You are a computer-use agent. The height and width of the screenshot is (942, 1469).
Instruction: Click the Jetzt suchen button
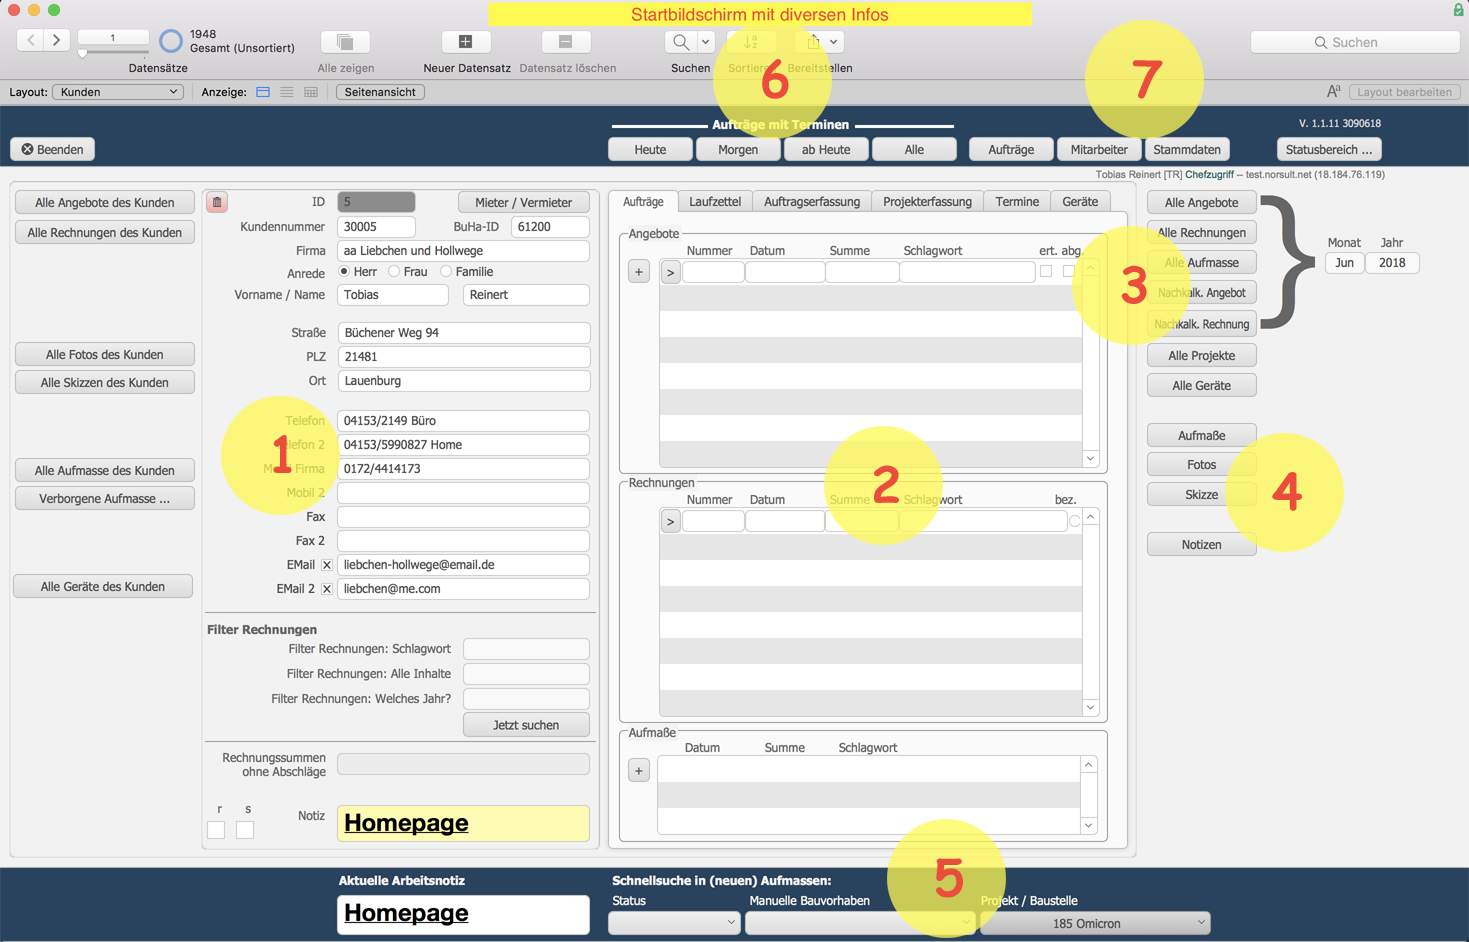pos(526,725)
